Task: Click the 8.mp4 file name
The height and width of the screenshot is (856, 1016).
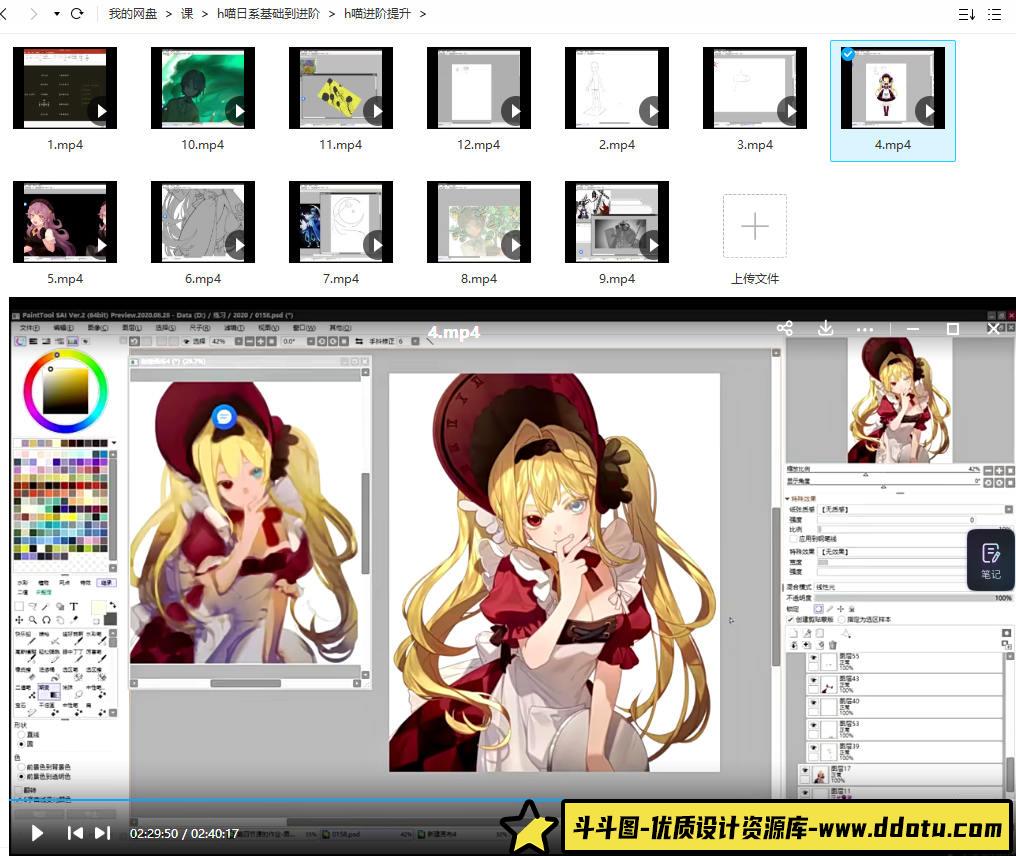Action: [479, 279]
